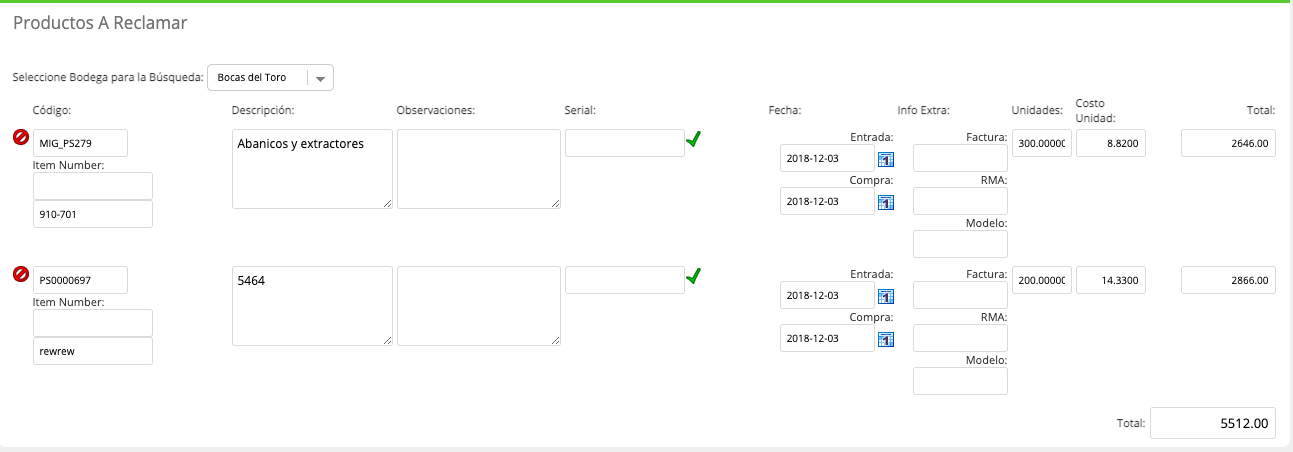Click the Observaciones box for the 5464 row
Image resolution: width=1293 pixels, height=452 pixels.
pos(479,306)
